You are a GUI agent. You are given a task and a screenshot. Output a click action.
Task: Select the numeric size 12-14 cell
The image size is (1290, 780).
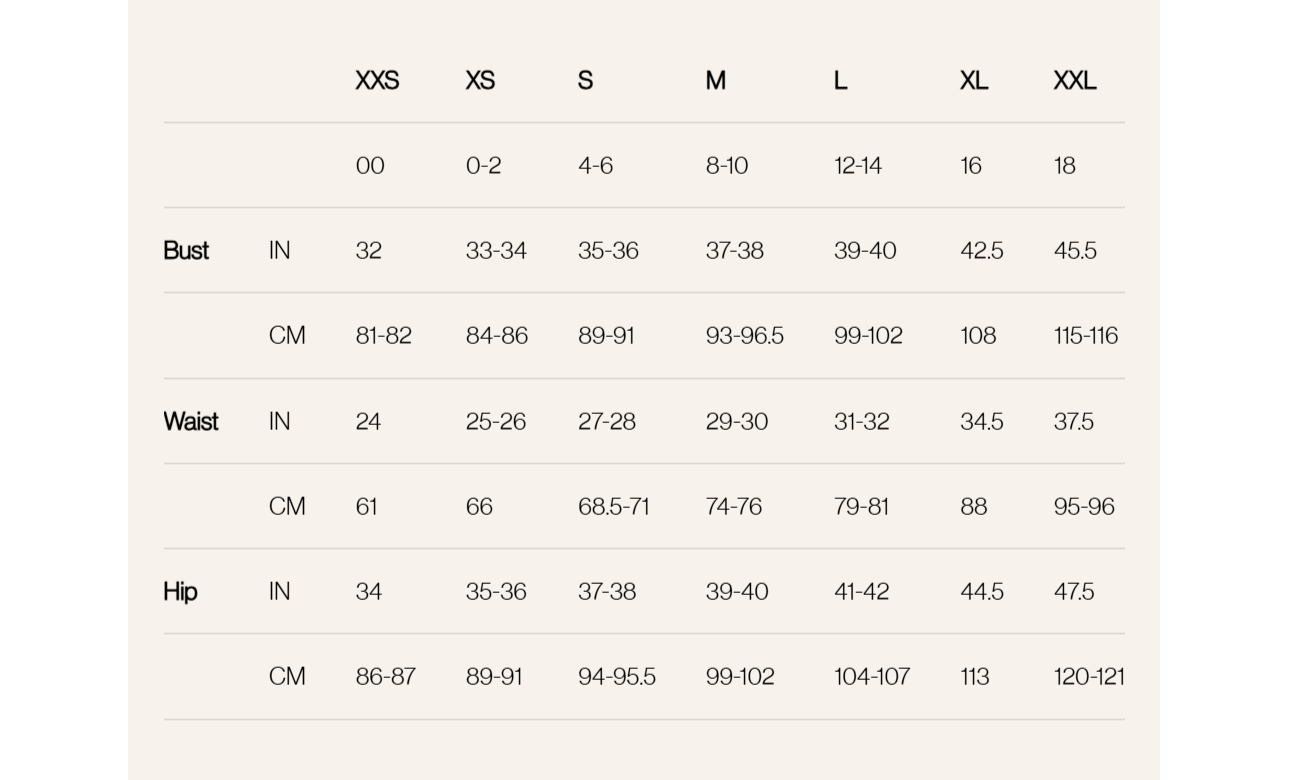[x=858, y=166]
